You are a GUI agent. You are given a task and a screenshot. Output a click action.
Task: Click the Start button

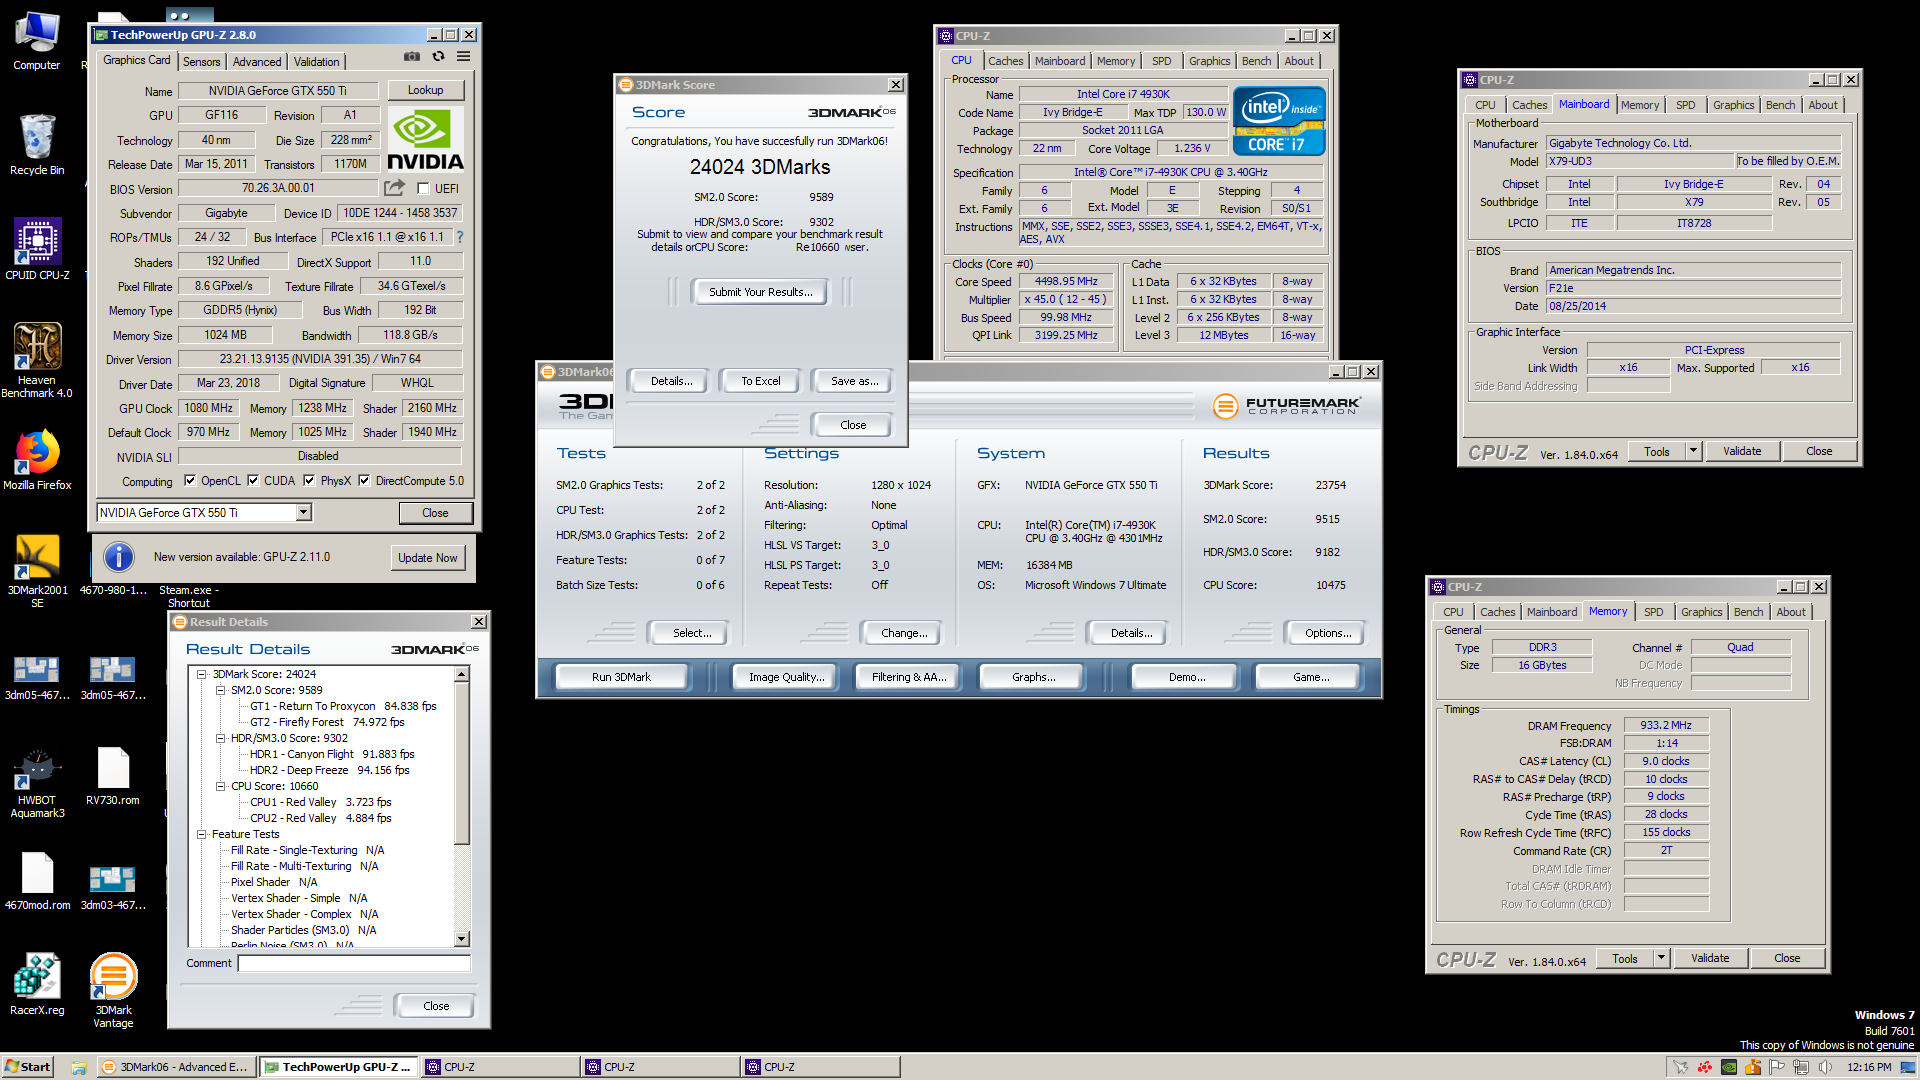click(28, 1067)
